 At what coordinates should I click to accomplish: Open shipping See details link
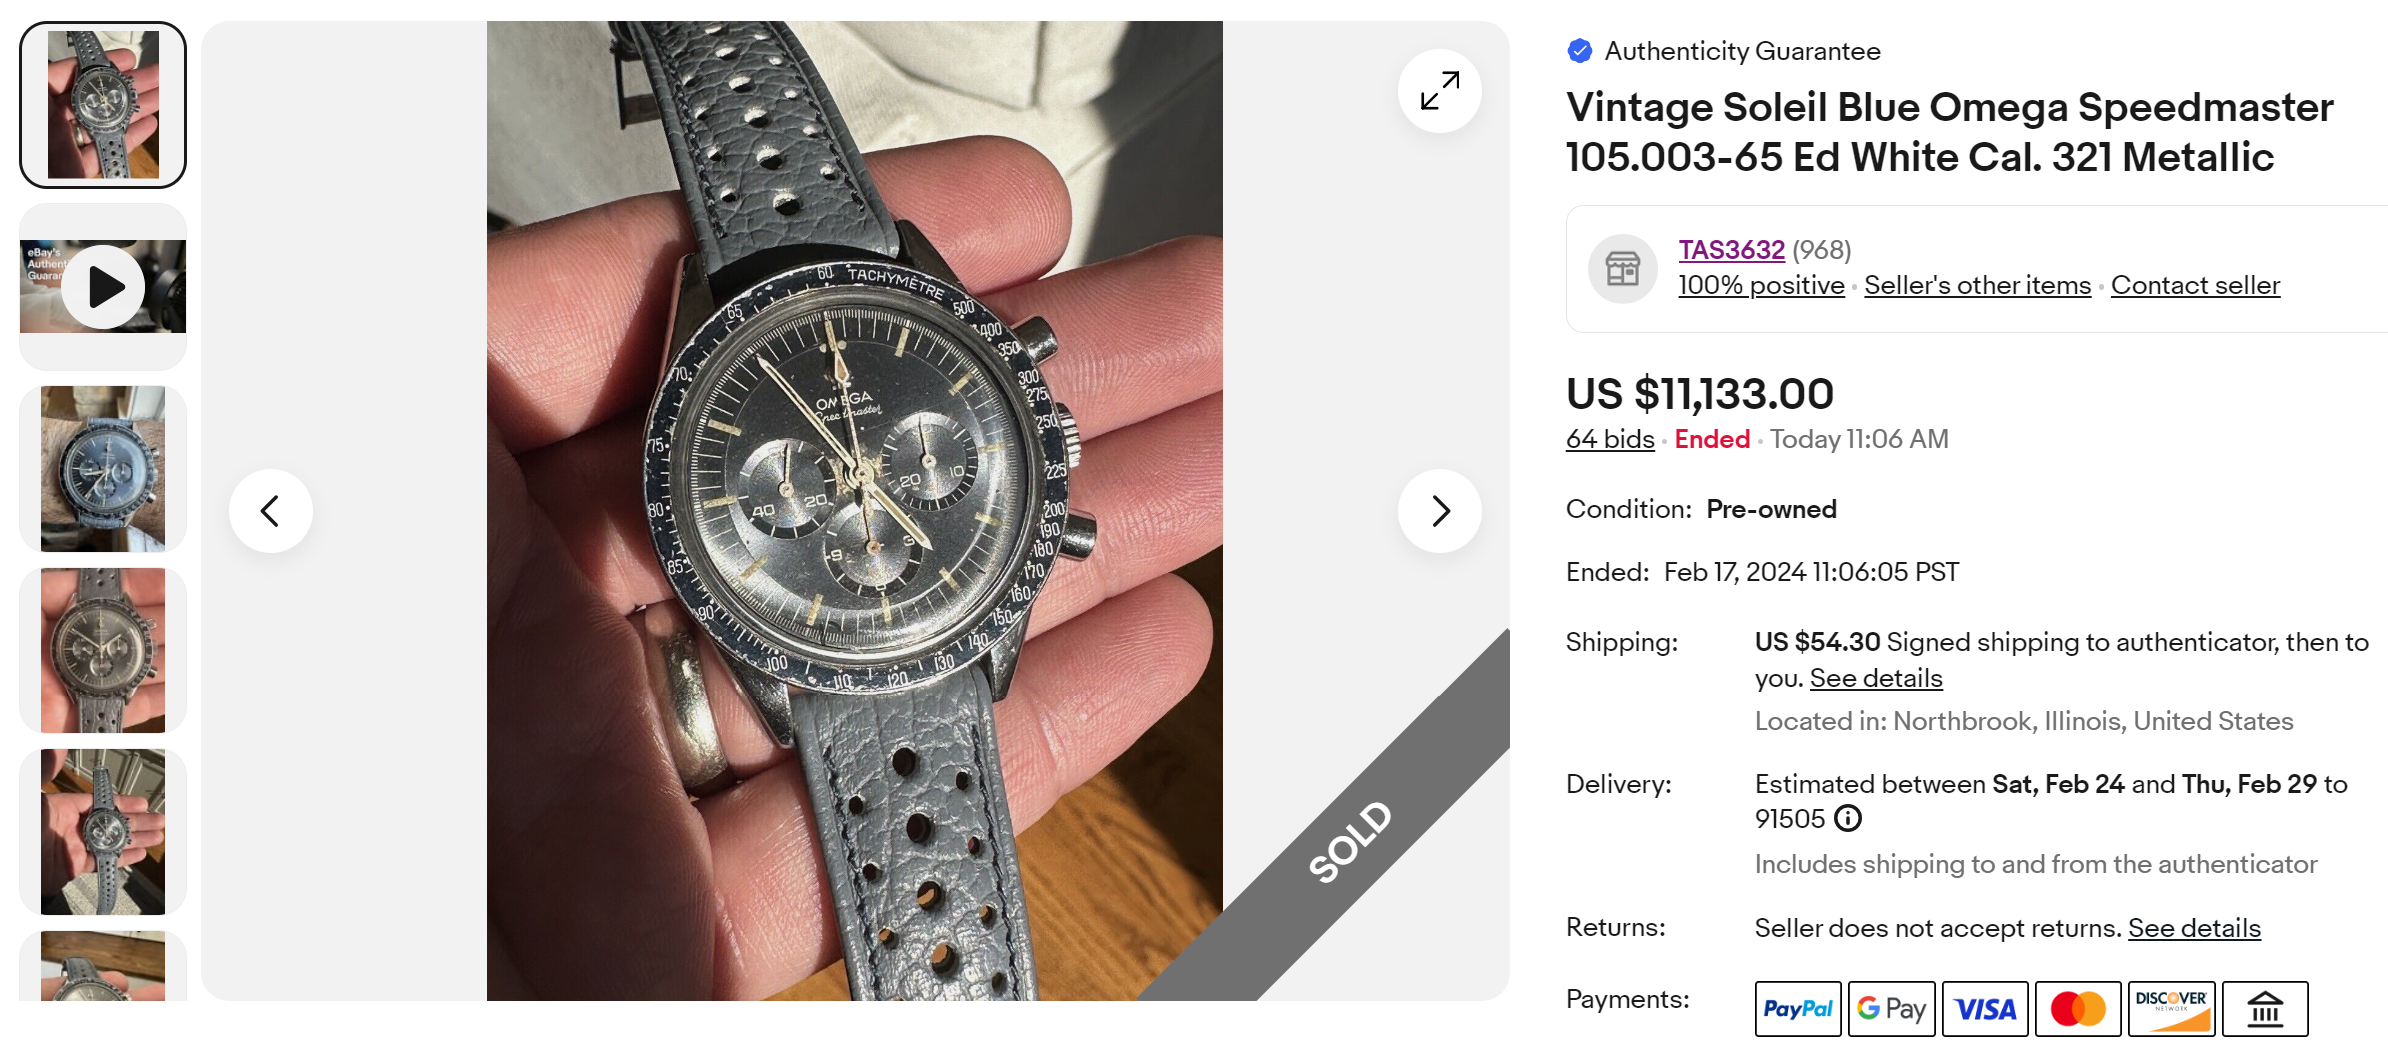(x=1875, y=678)
